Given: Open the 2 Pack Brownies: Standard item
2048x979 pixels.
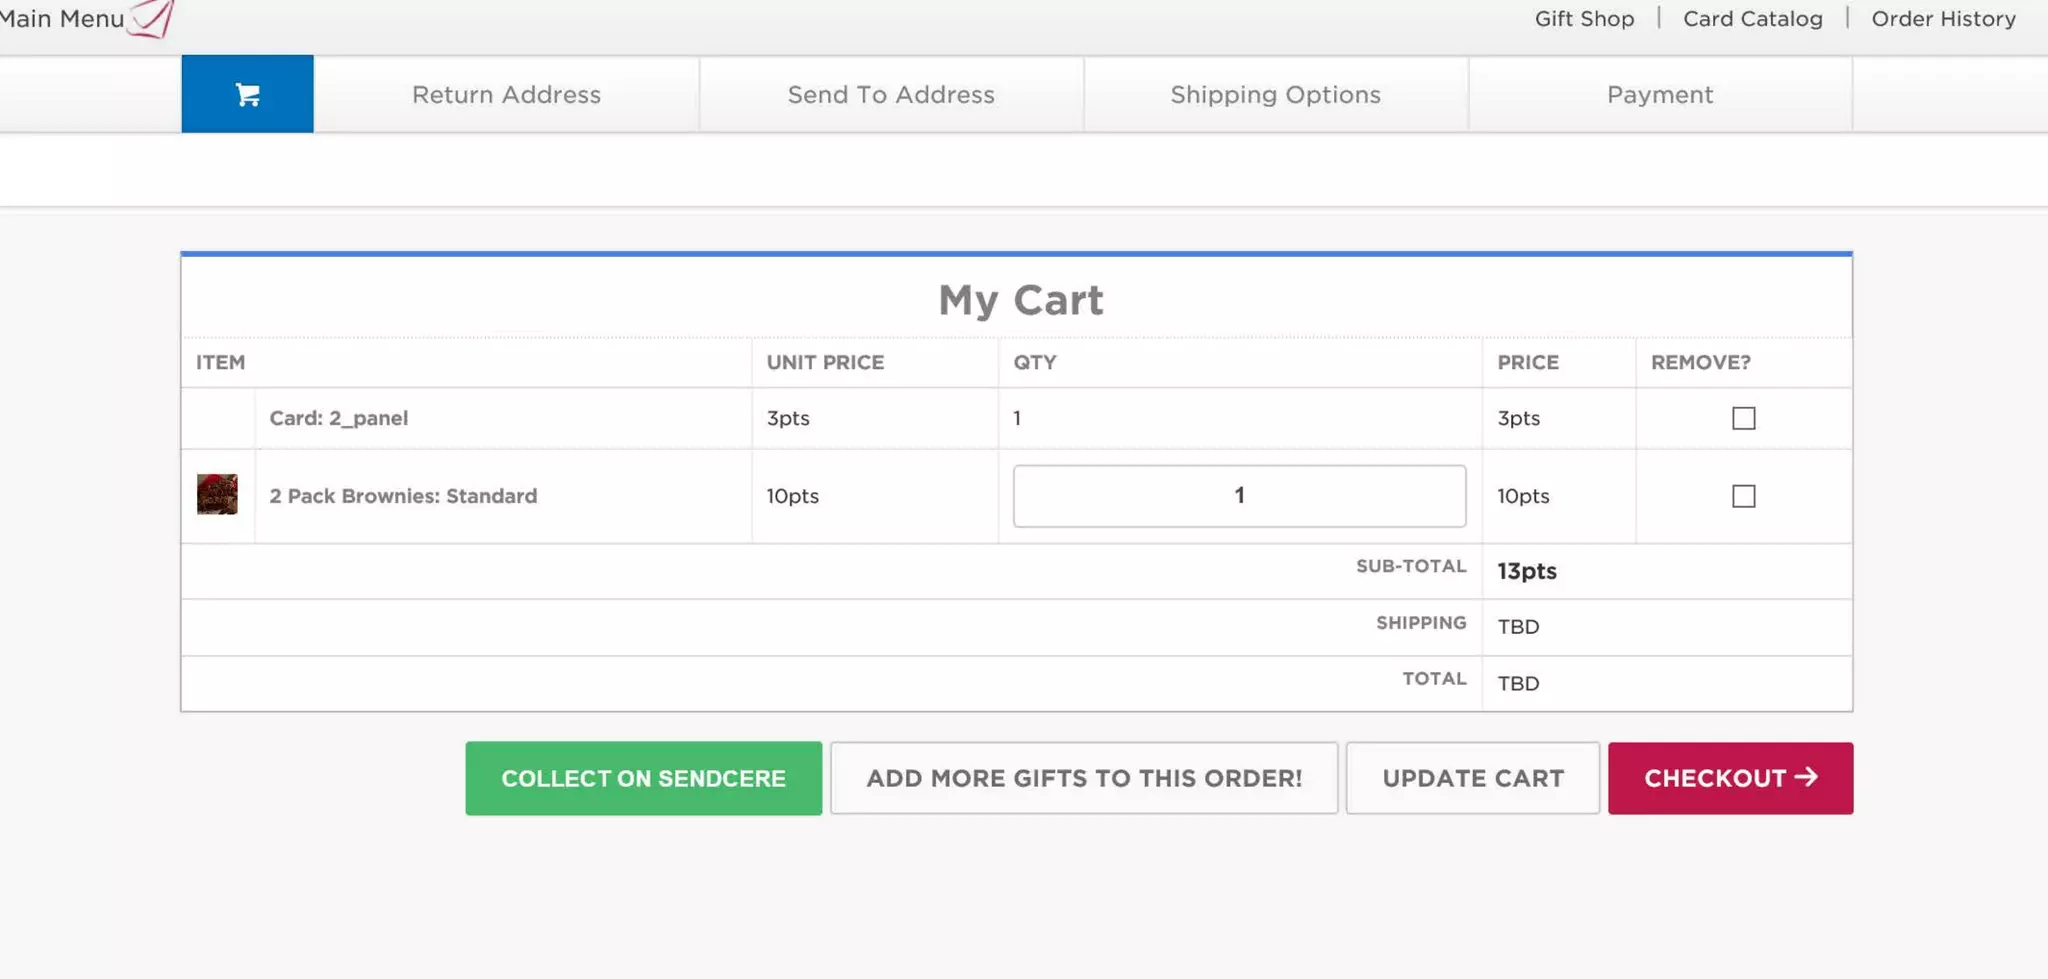Looking at the screenshot, I should pos(403,496).
